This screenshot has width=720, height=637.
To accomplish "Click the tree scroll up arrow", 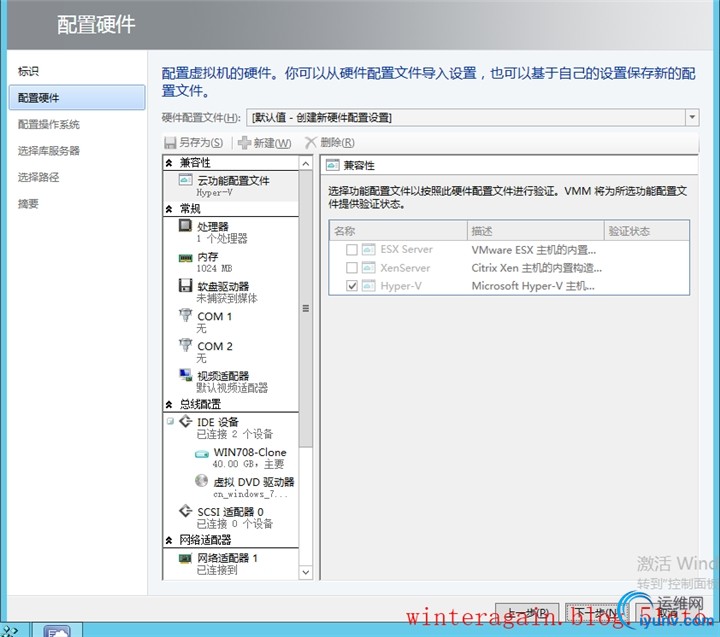I will point(306,163).
